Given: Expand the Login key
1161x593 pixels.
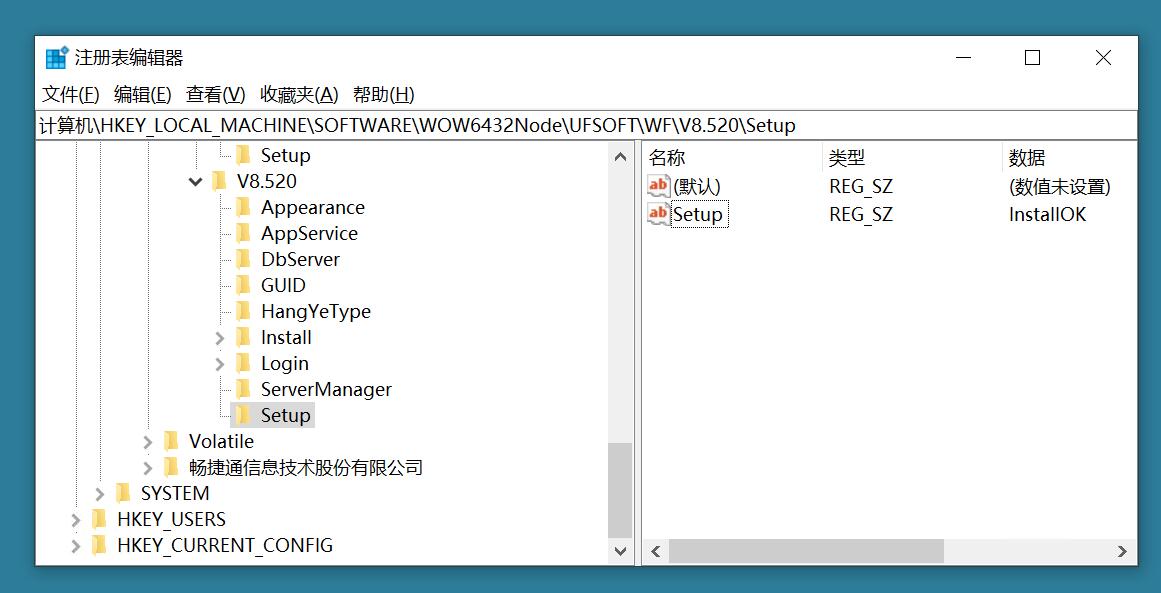Looking at the screenshot, I should point(219,364).
